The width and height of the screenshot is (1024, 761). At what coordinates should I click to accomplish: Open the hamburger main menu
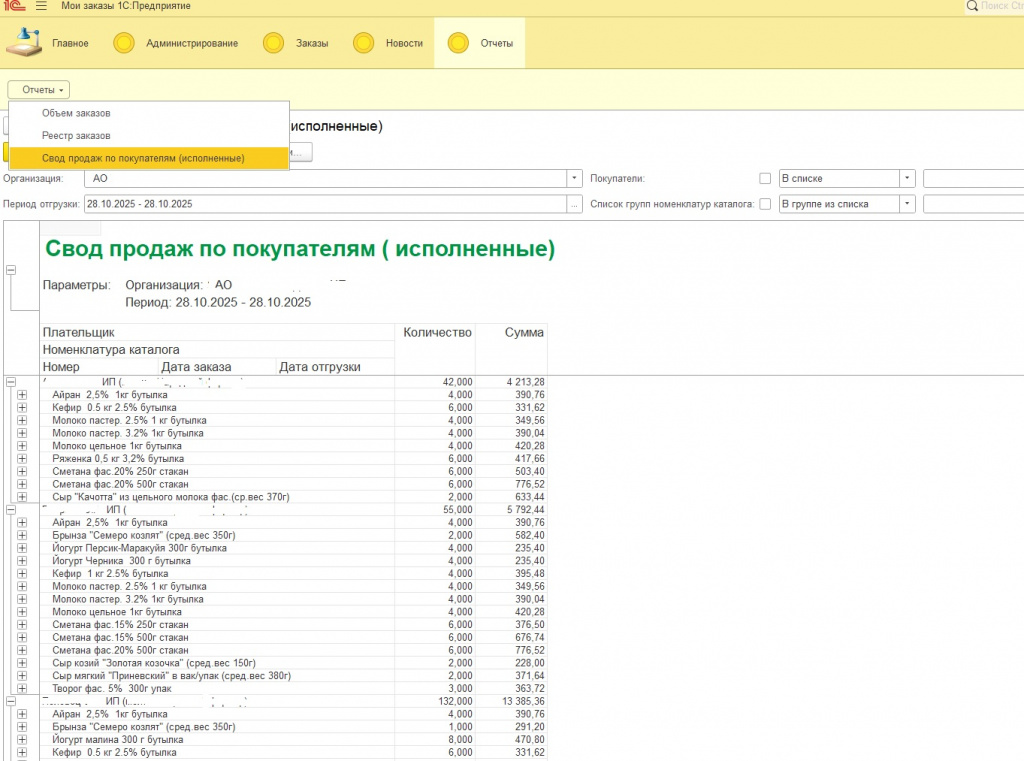click(x=41, y=7)
